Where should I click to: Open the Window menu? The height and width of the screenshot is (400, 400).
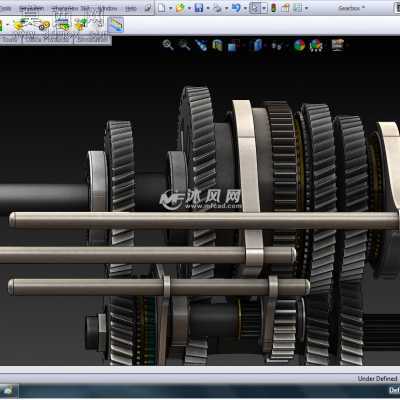pyautogui.click(x=108, y=8)
